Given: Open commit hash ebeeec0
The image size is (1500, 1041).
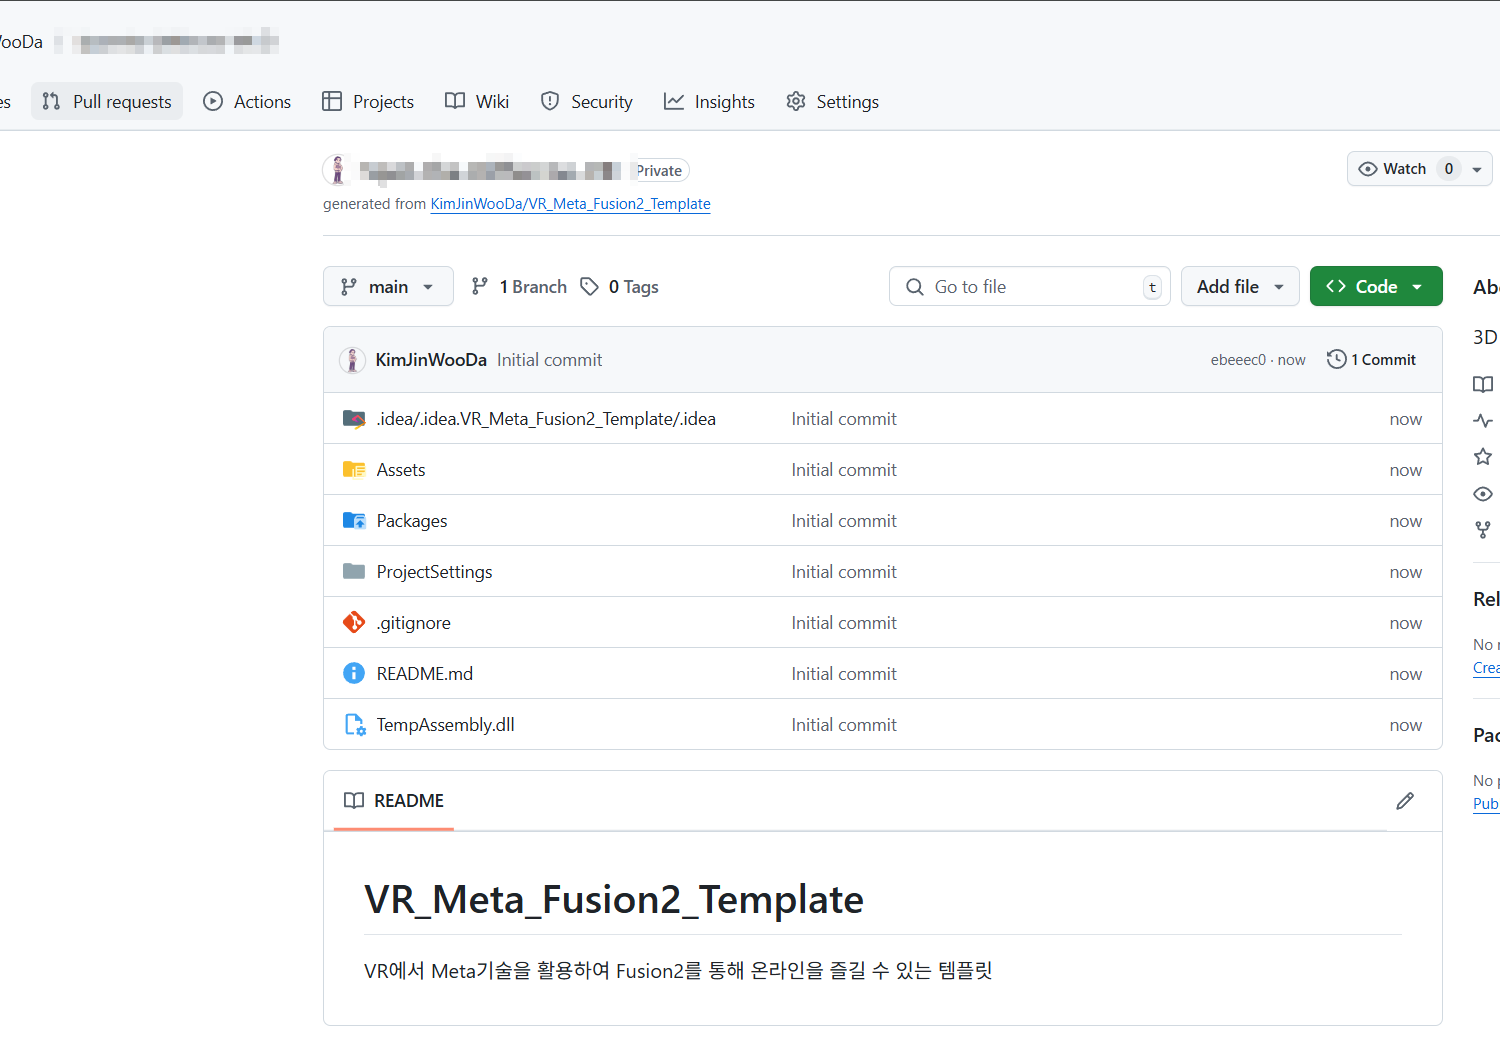Looking at the screenshot, I should [1238, 360].
